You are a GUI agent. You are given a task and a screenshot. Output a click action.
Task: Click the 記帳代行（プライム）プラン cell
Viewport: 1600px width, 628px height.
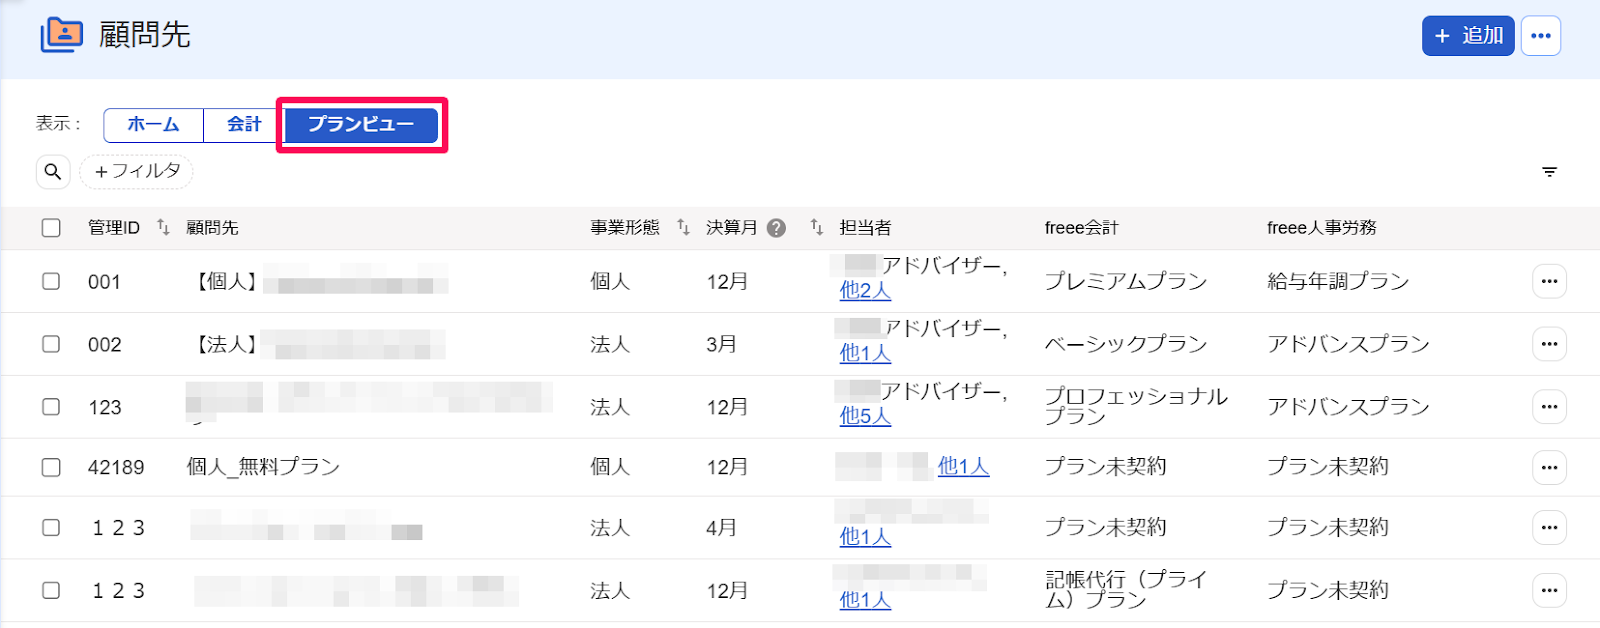point(1126,590)
